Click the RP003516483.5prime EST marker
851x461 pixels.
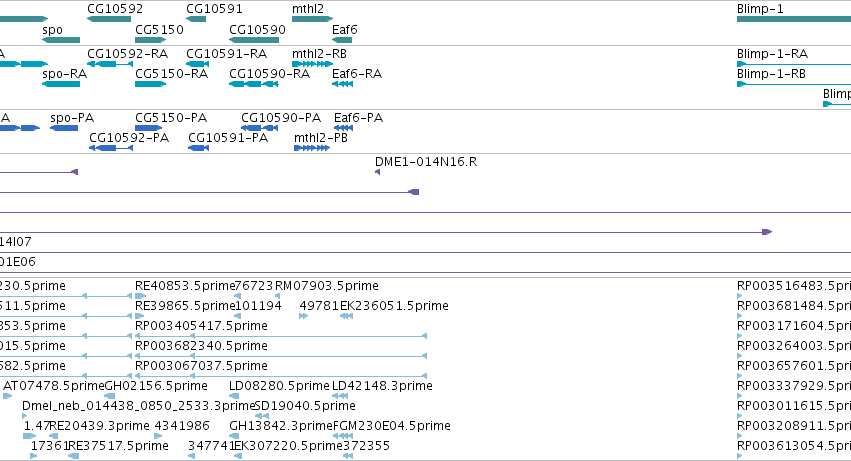tap(739, 296)
